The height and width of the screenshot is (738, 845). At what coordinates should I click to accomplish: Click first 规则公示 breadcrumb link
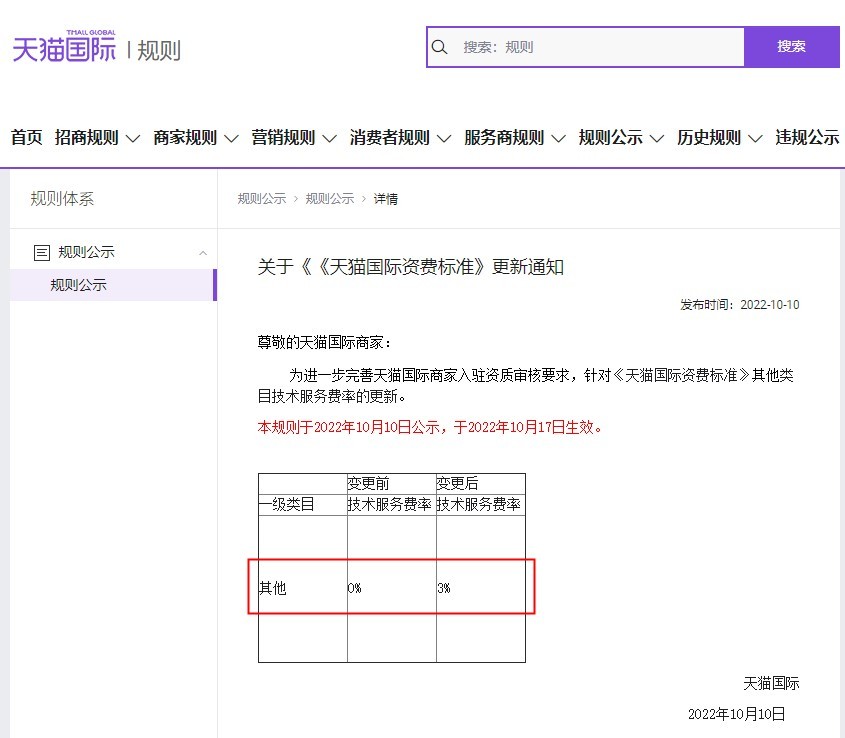coord(262,199)
